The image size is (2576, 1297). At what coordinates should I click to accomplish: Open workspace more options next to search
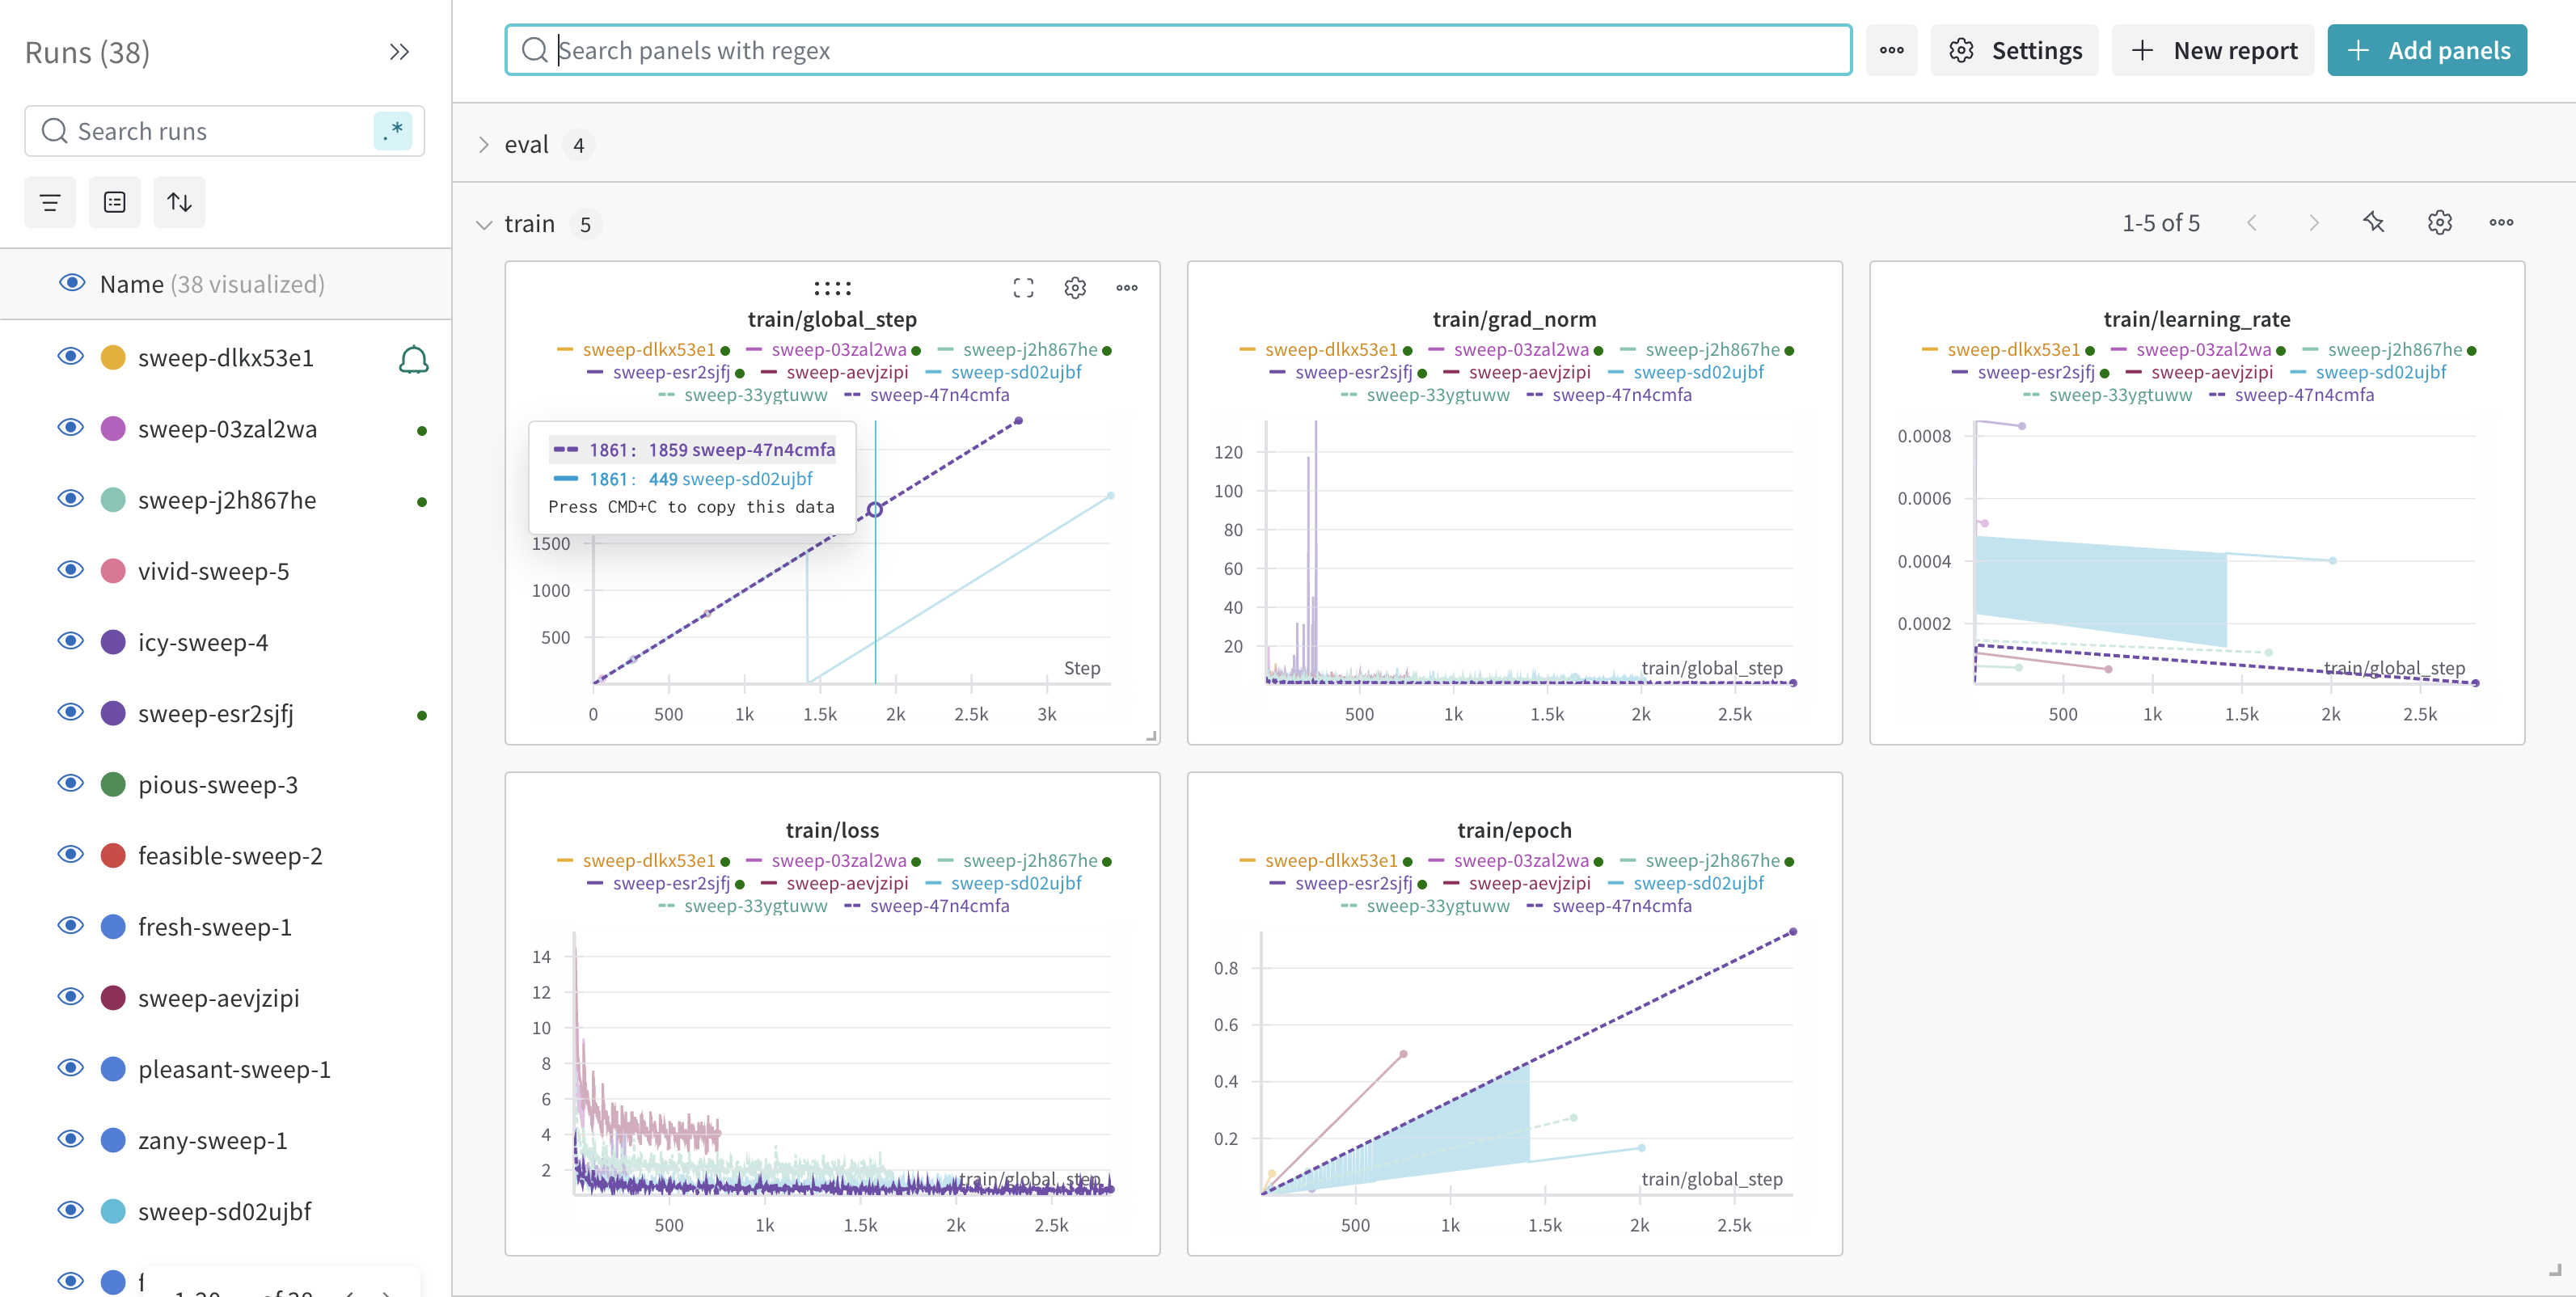tap(1891, 50)
